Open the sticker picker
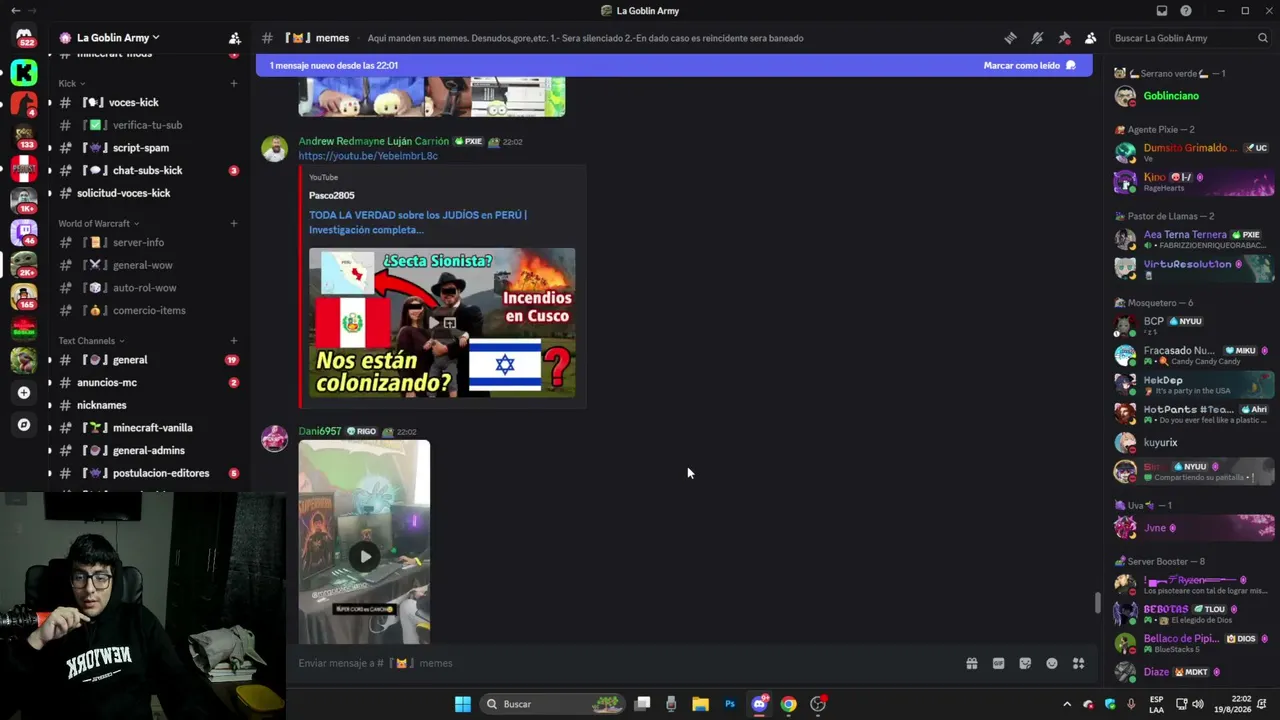The height and width of the screenshot is (720, 1280). [1025, 663]
